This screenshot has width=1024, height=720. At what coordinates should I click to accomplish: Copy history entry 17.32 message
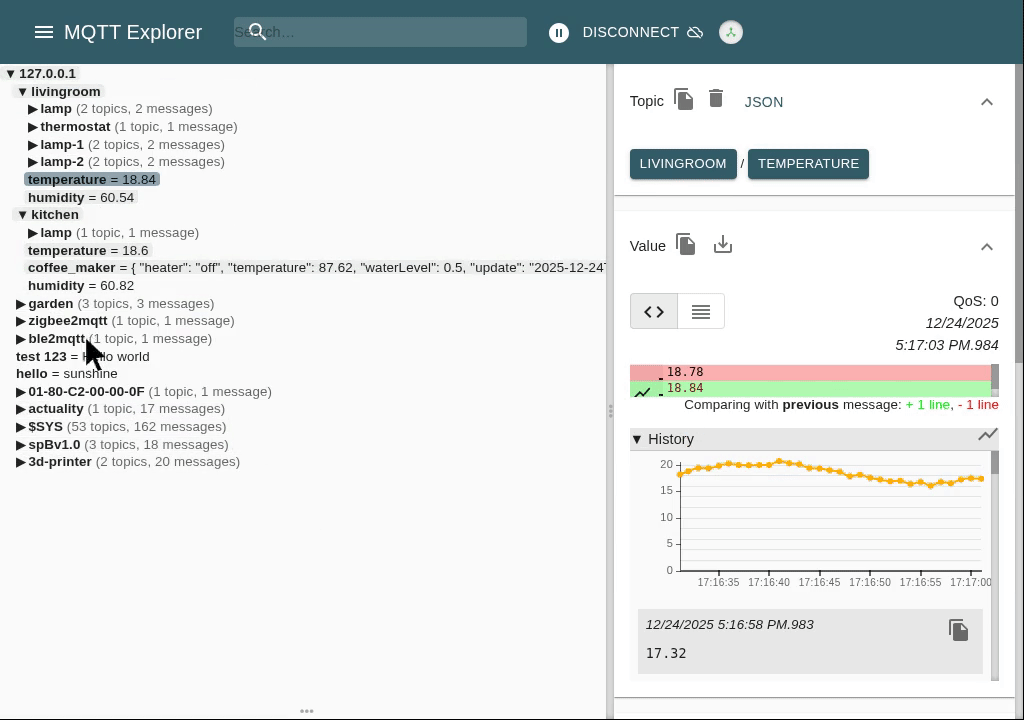[x=958, y=630]
